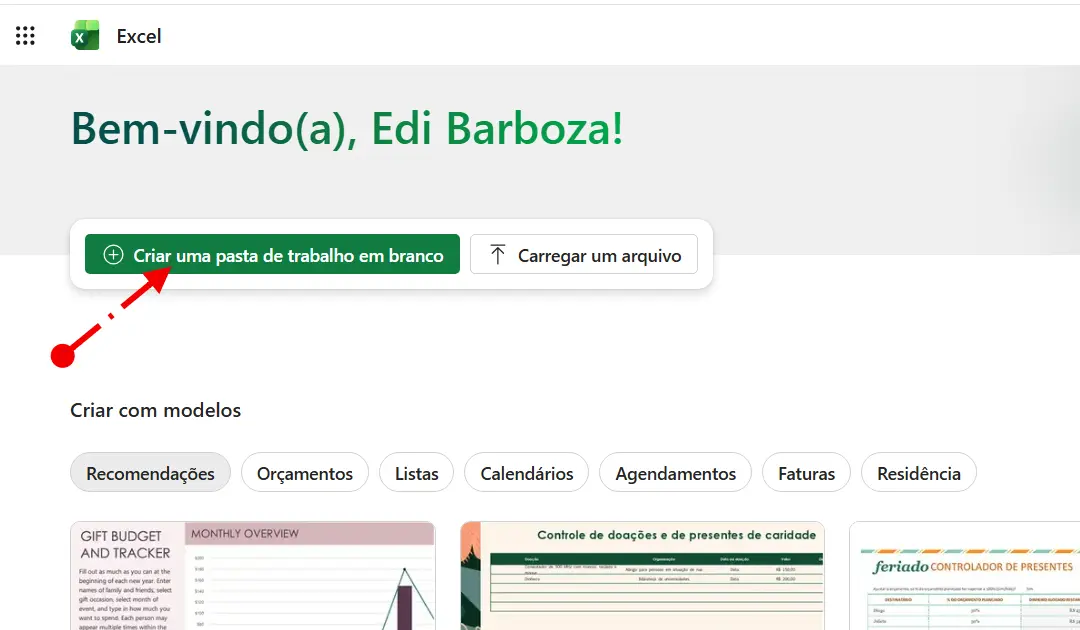Click the plus icon on the create button
The height and width of the screenshot is (630, 1080).
[x=113, y=254]
